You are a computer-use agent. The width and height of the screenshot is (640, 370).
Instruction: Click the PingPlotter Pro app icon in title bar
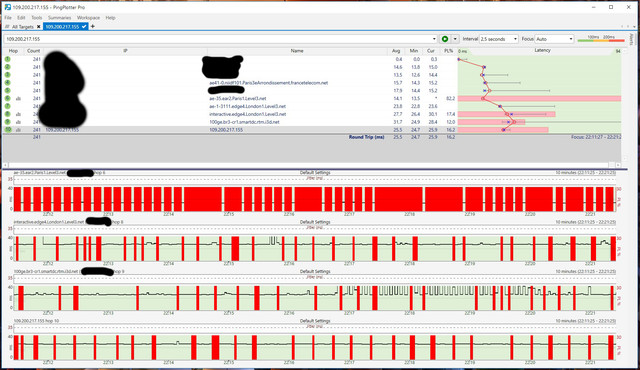7,7
